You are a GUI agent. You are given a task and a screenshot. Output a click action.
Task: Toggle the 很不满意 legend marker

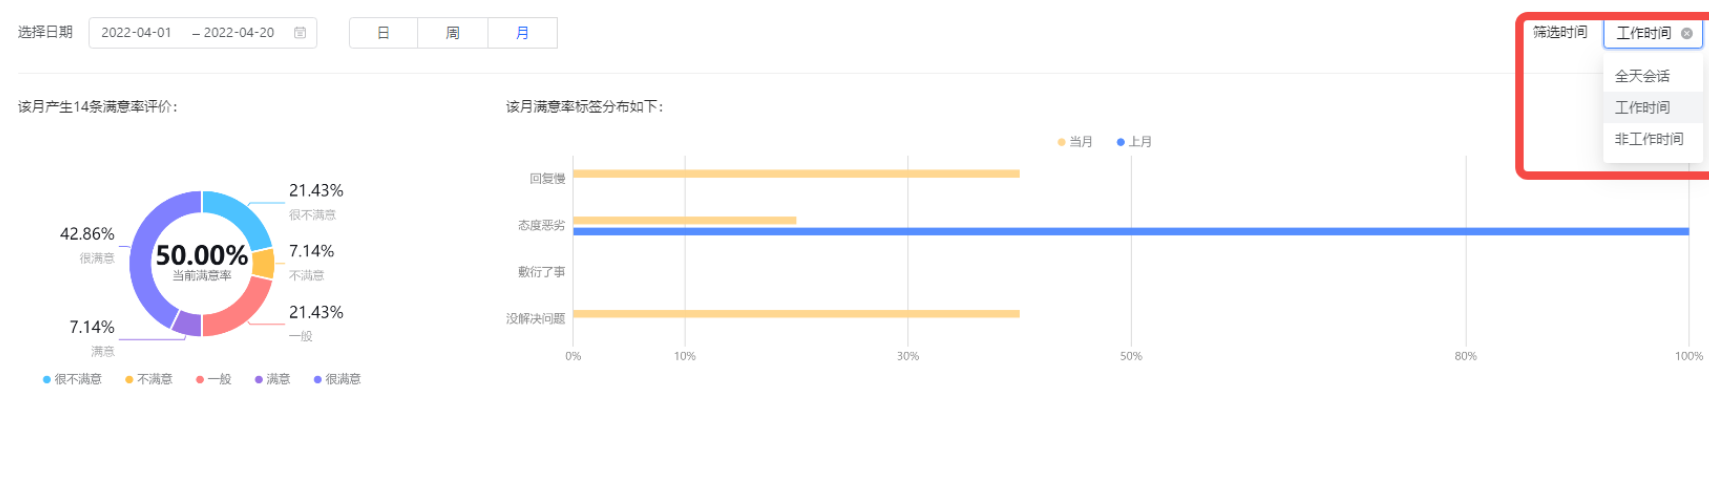pos(47,380)
